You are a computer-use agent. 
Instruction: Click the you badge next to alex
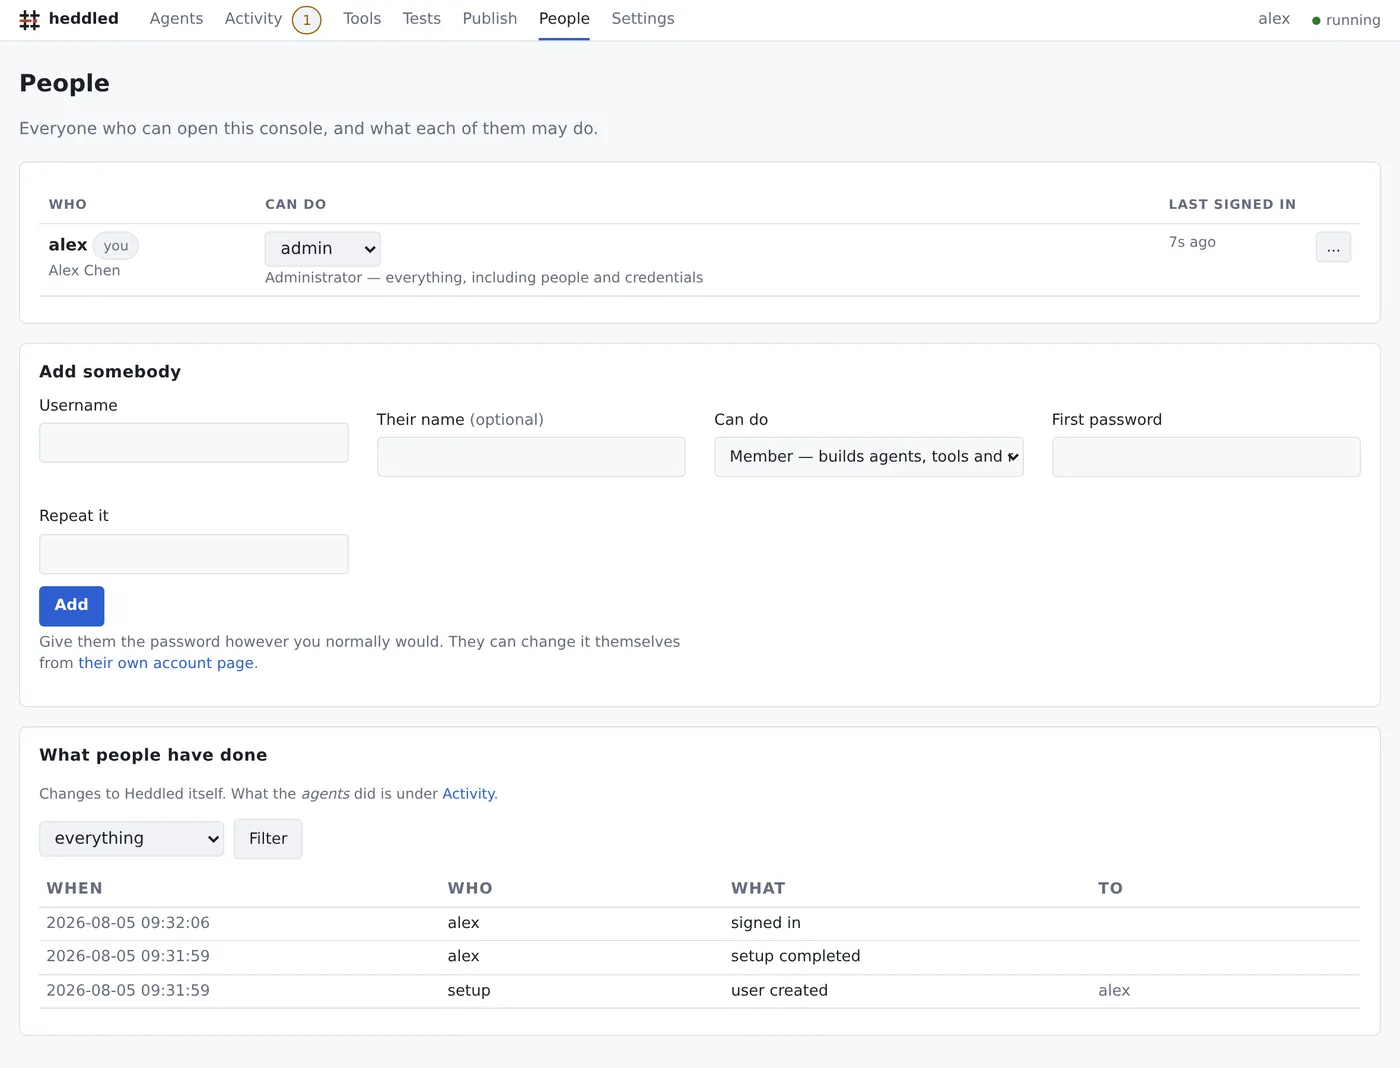click(x=116, y=246)
